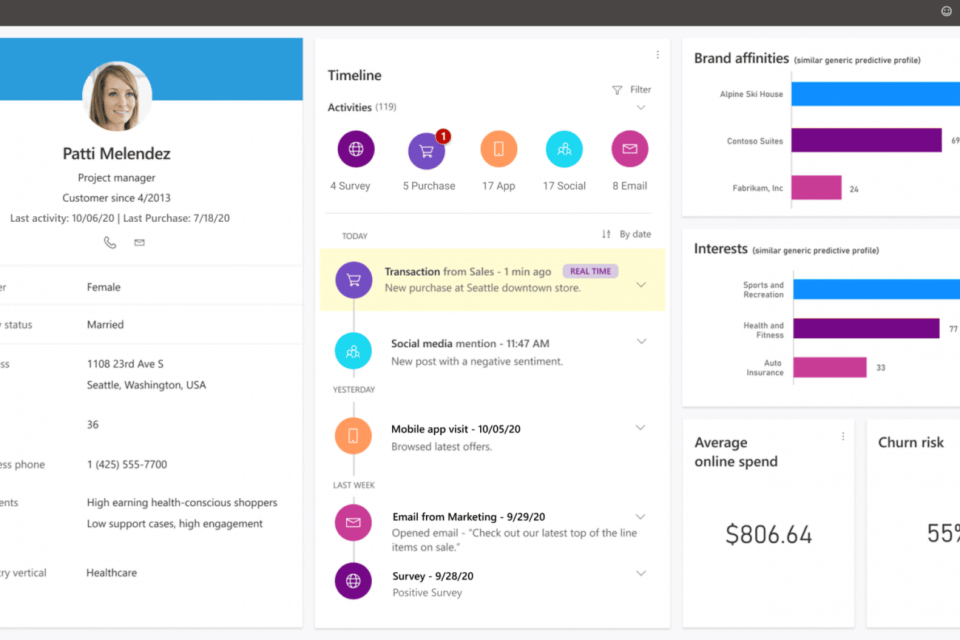Open the Email activity envelope icon
Viewport: 960px width, 640px height.
click(x=629, y=149)
